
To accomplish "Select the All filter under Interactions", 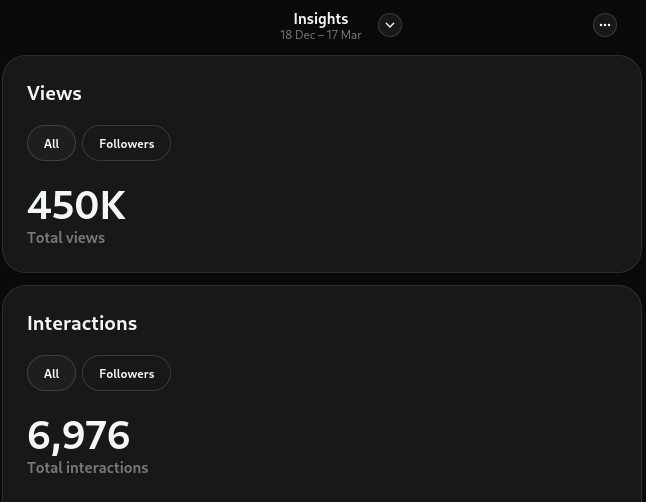I will [51, 373].
